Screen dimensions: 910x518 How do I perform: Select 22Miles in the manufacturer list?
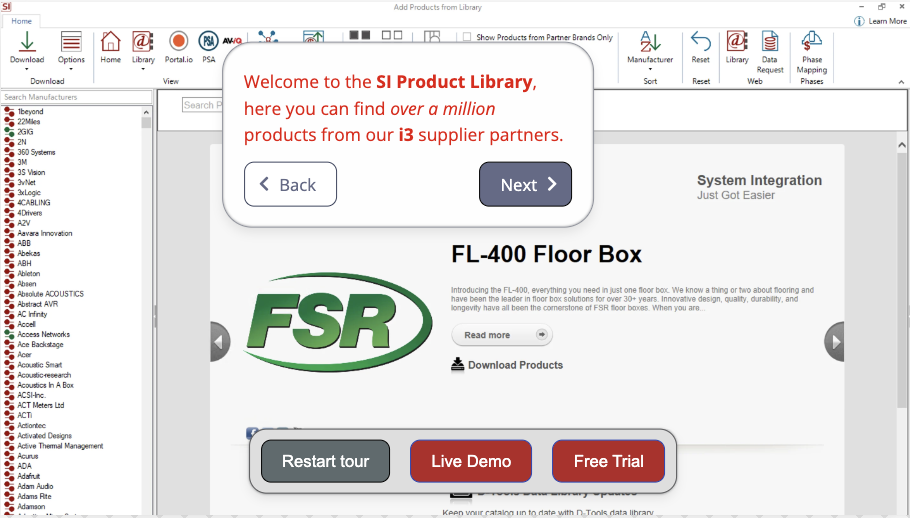28,122
